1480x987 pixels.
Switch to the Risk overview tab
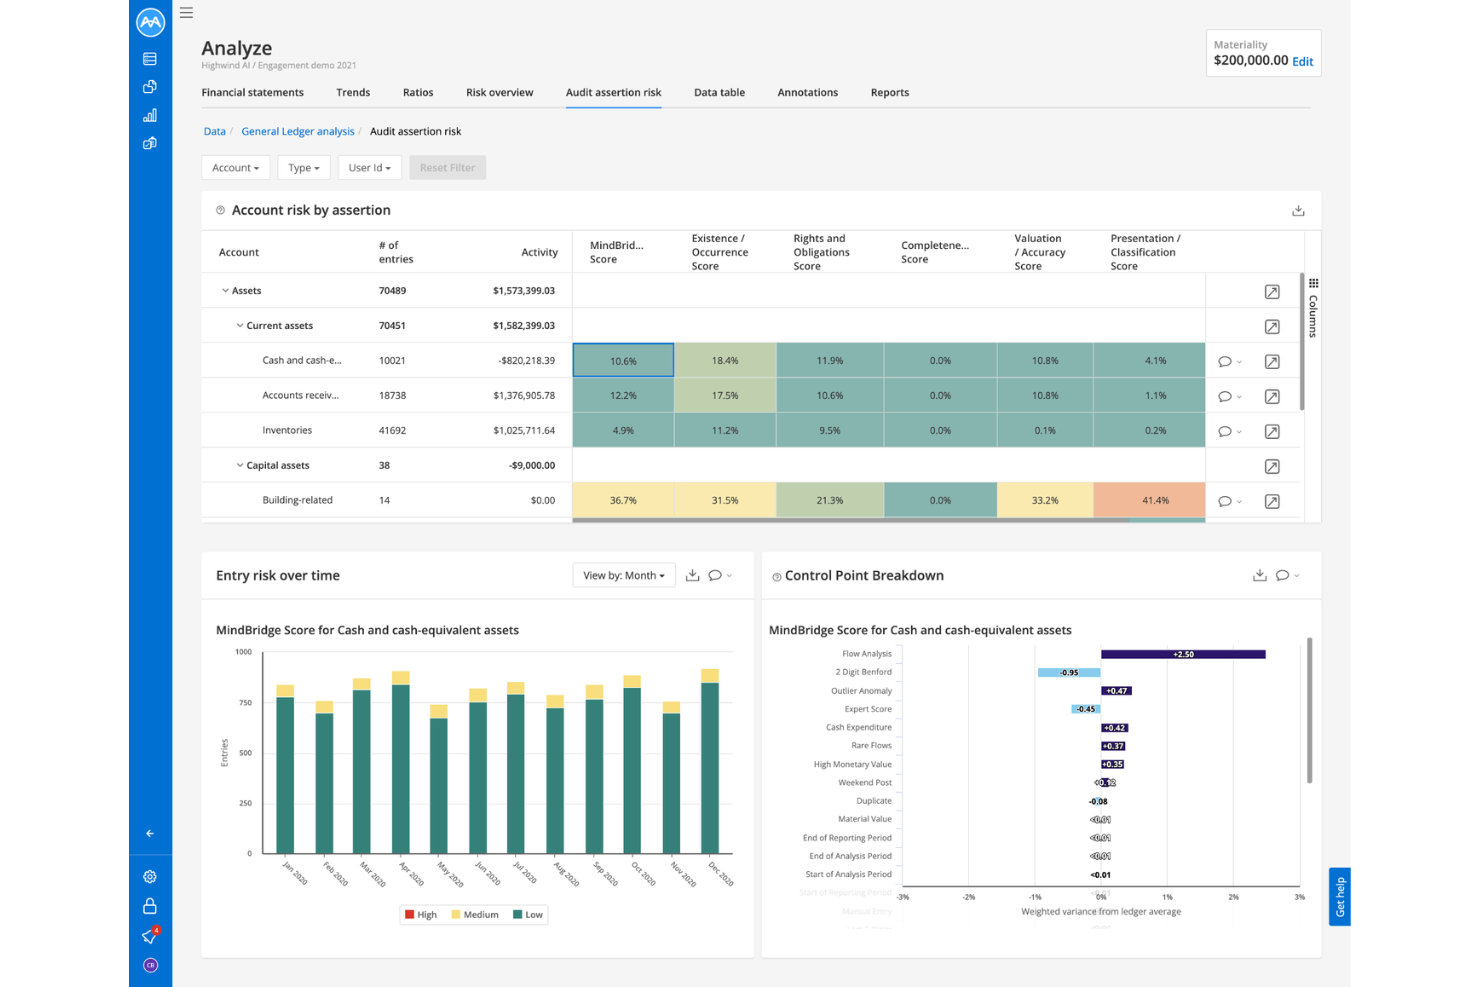pos(500,92)
